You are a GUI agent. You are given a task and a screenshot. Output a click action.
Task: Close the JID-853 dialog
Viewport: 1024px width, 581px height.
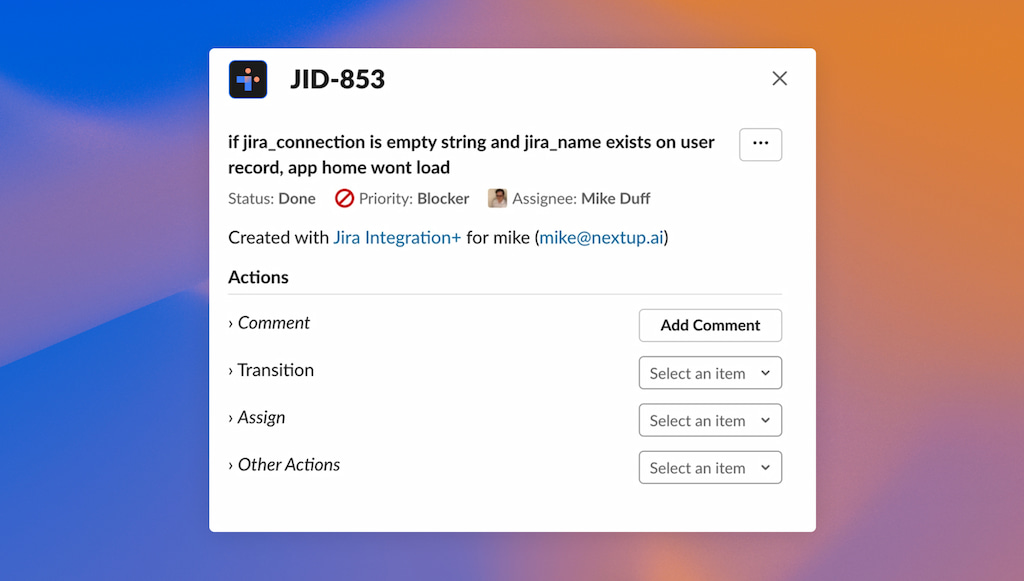tap(779, 78)
